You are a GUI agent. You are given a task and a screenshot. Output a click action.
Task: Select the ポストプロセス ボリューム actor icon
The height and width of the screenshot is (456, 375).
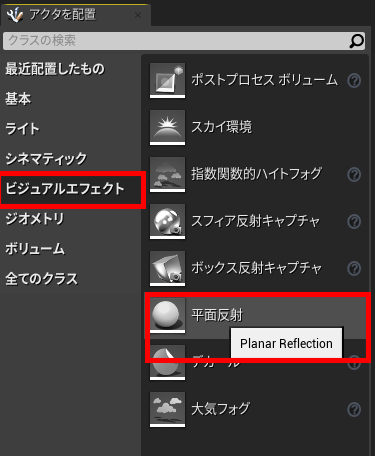[x=167, y=80]
